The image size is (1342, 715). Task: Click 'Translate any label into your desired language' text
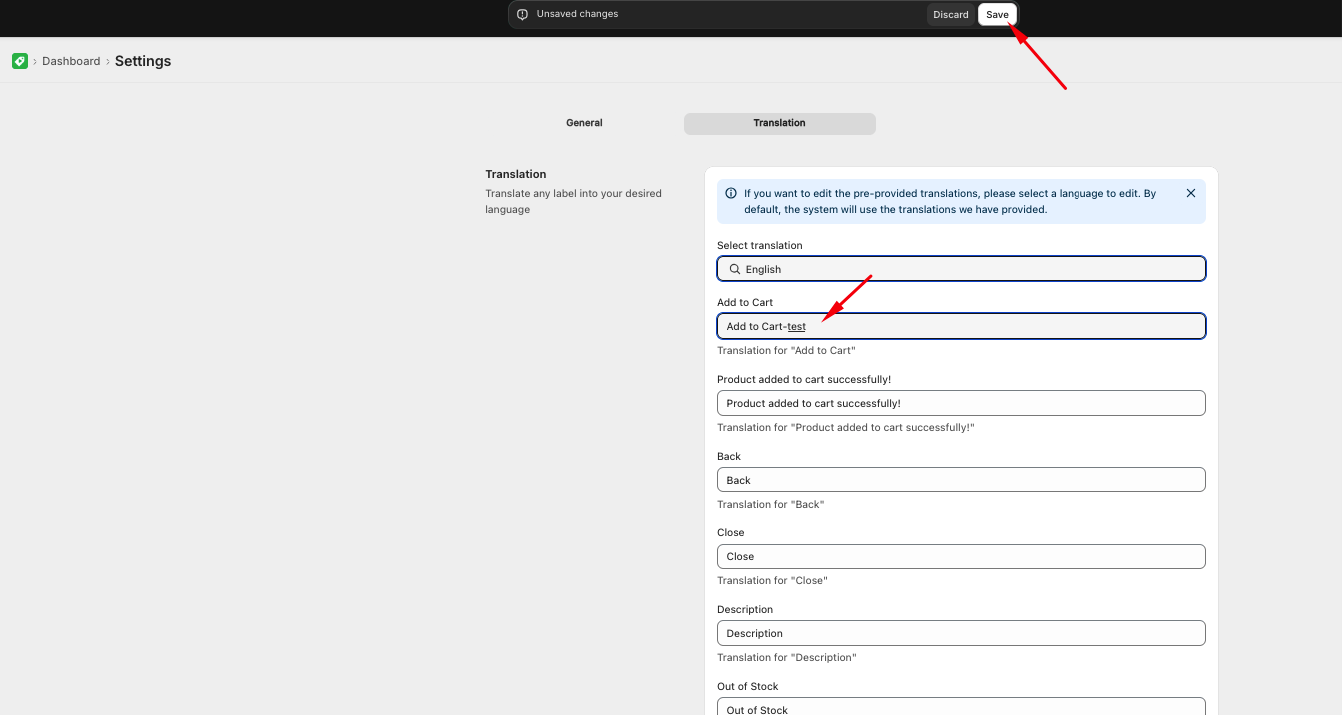[x=574, y=201]
